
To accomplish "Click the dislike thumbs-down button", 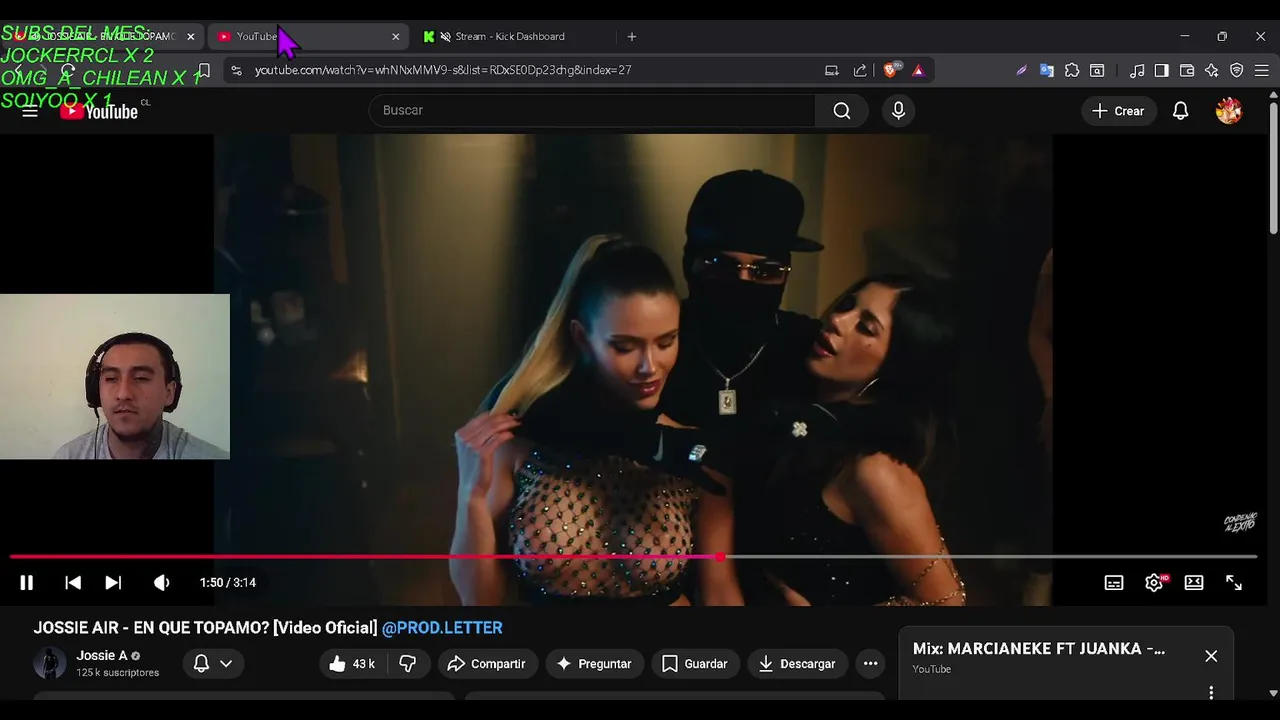I will 408,664.
